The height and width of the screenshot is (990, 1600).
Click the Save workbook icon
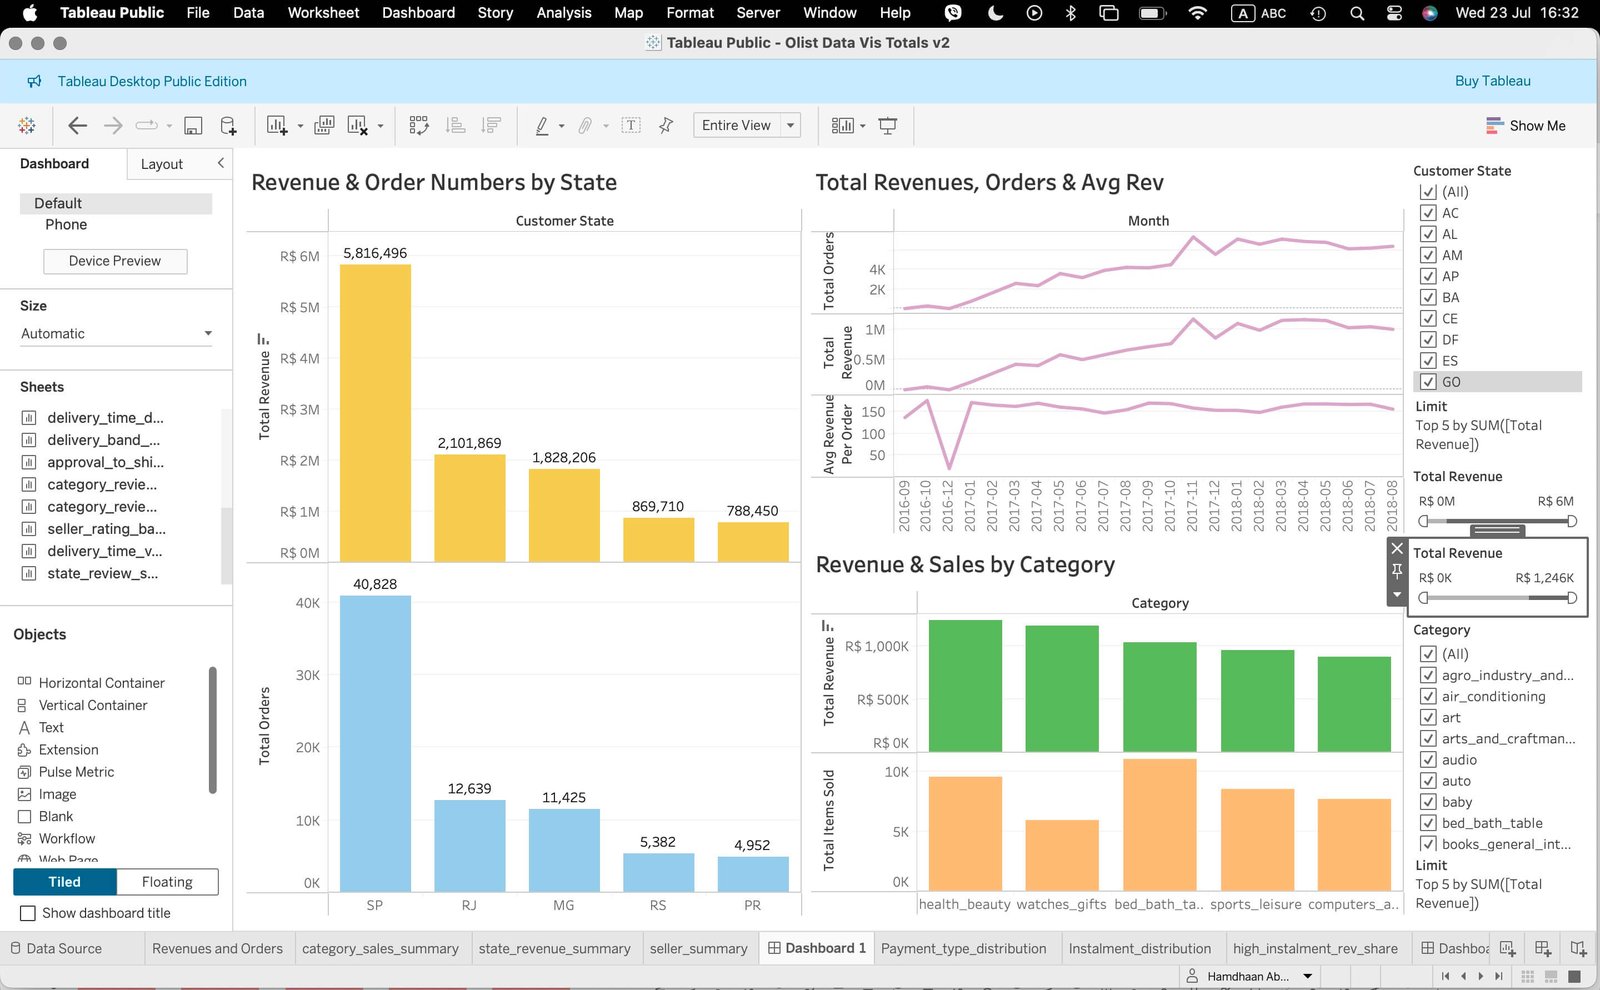click(x=193, y=126)
